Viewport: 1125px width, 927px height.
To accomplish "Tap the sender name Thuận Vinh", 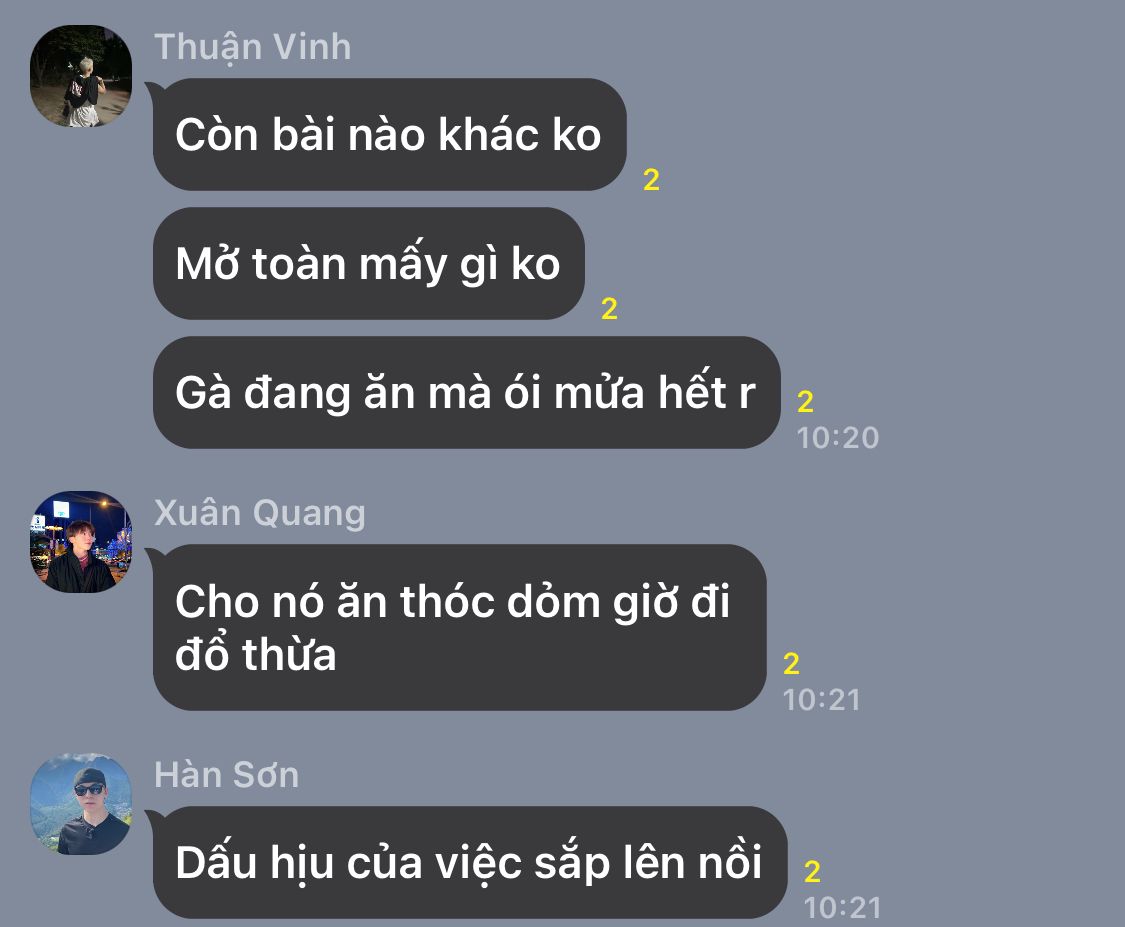I will point(253,47).
